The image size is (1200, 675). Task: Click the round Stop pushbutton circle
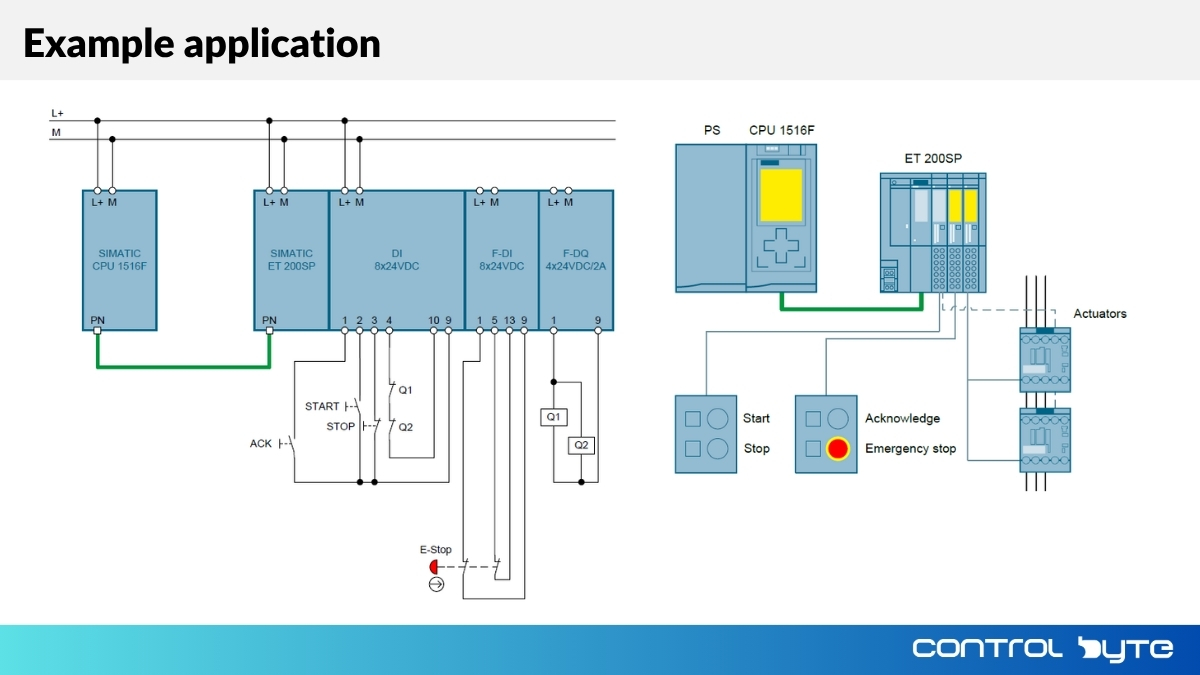click(717, 449)
